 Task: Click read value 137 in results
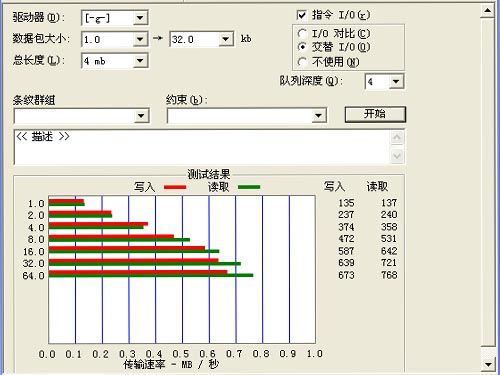coord(389,203)
